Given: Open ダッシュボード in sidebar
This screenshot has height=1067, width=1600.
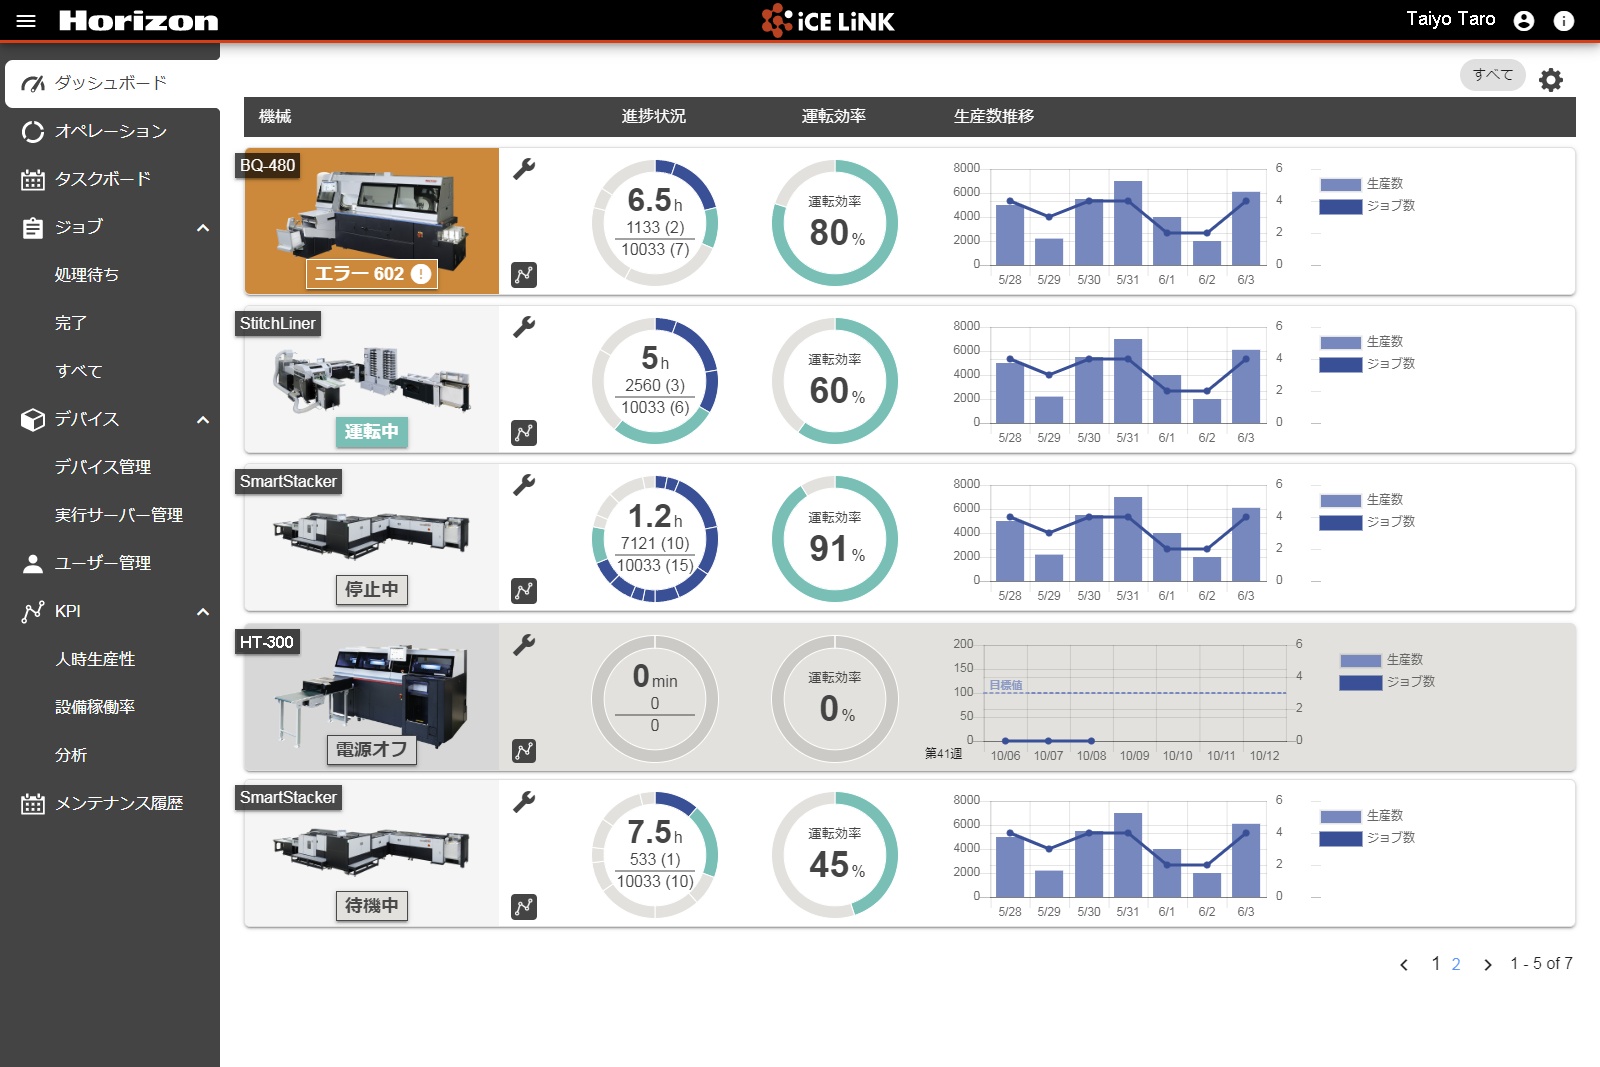Looking at the screenshot, I should (x=112, y=83).
